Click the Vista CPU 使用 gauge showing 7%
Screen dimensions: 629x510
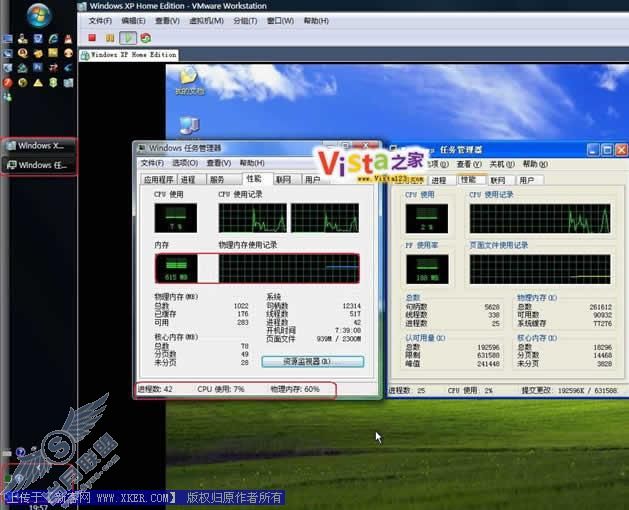(x=176, y=218)
